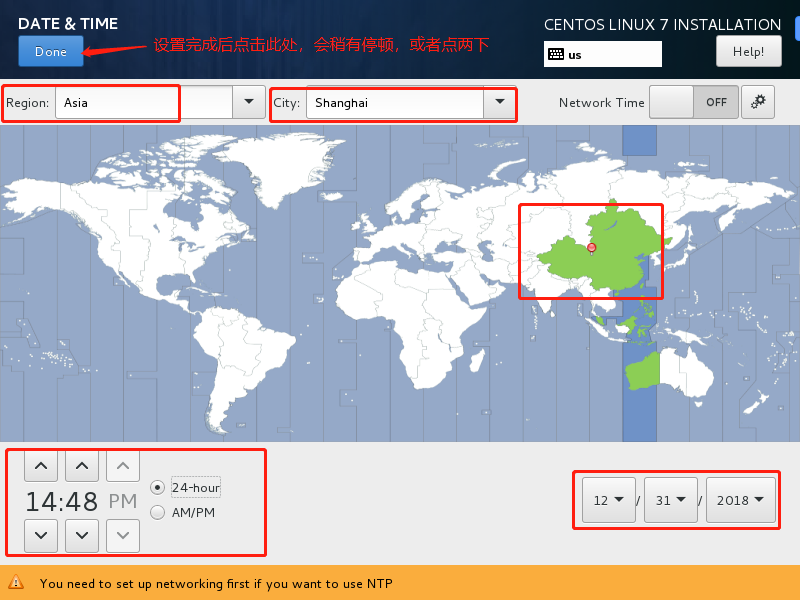Image resolution: width=800 pixels, height=600 pixels.
Task: Click the NTP warning triangle icon
Action: click(x=16, y=582)
